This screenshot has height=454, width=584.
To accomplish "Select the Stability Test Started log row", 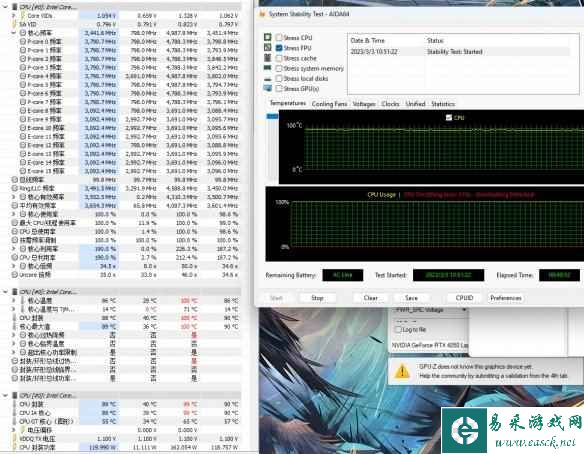I will pyautogui.click(x=460, y=52).
